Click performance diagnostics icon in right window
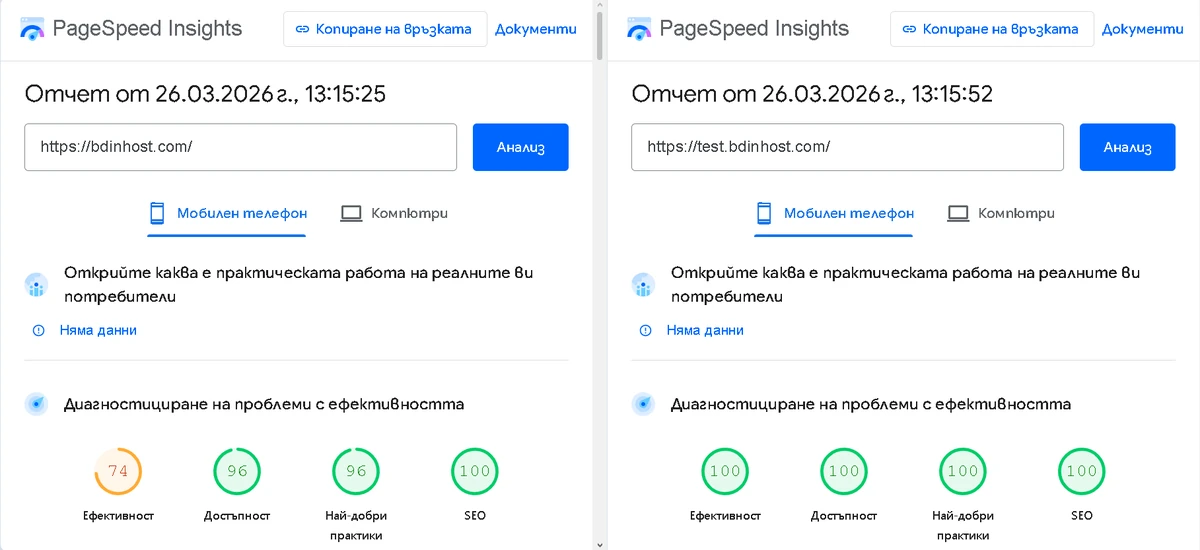 [644, 405]
